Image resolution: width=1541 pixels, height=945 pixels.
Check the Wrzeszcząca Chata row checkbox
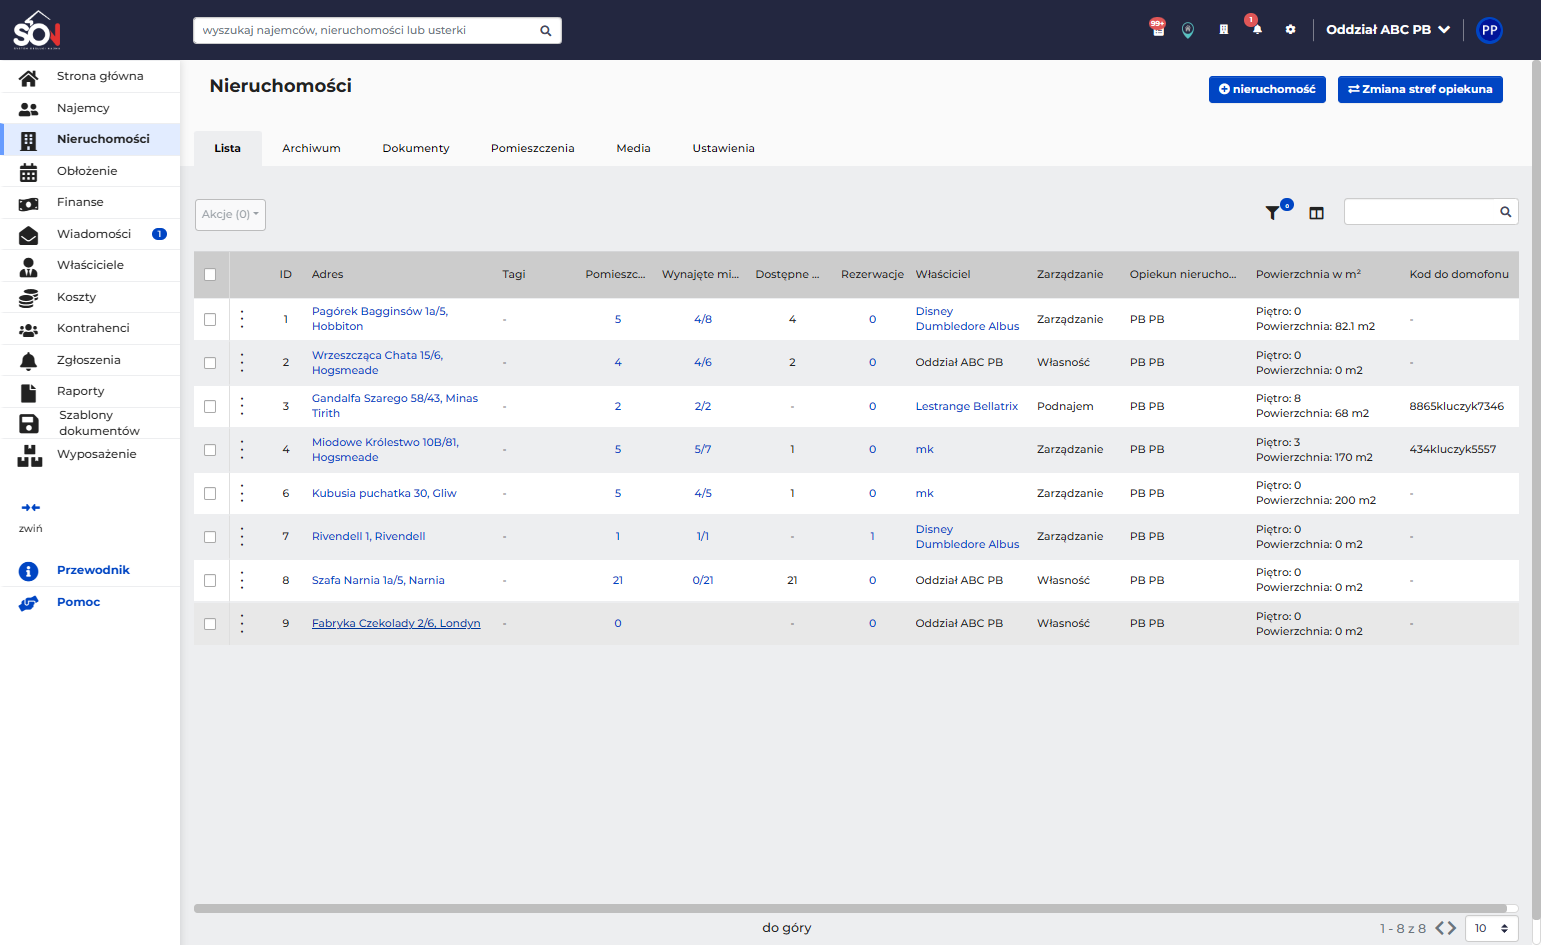(210, 363)
